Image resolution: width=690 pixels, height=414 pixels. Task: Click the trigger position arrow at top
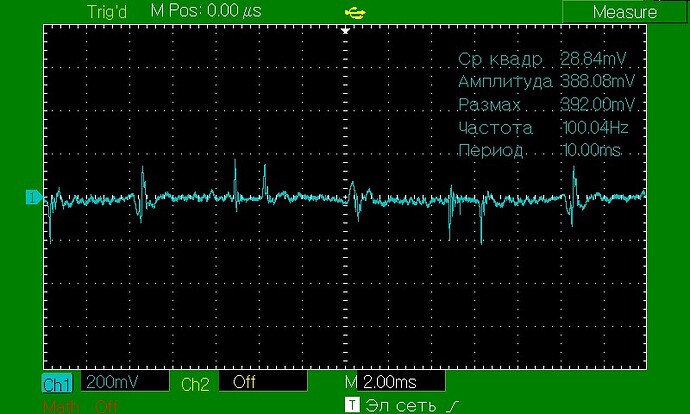click(x=346, y=31)
